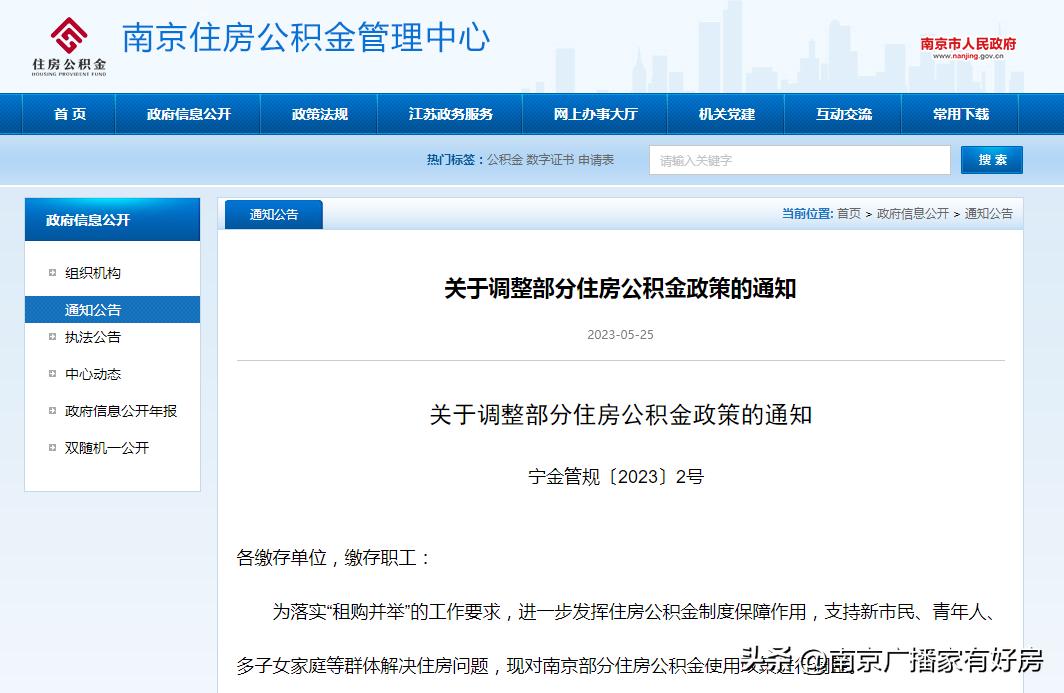The width and height of the screenshot is (1064, 693).
Task: Open the 政府信息公开 navigation menu
Action: pos(187,114)
